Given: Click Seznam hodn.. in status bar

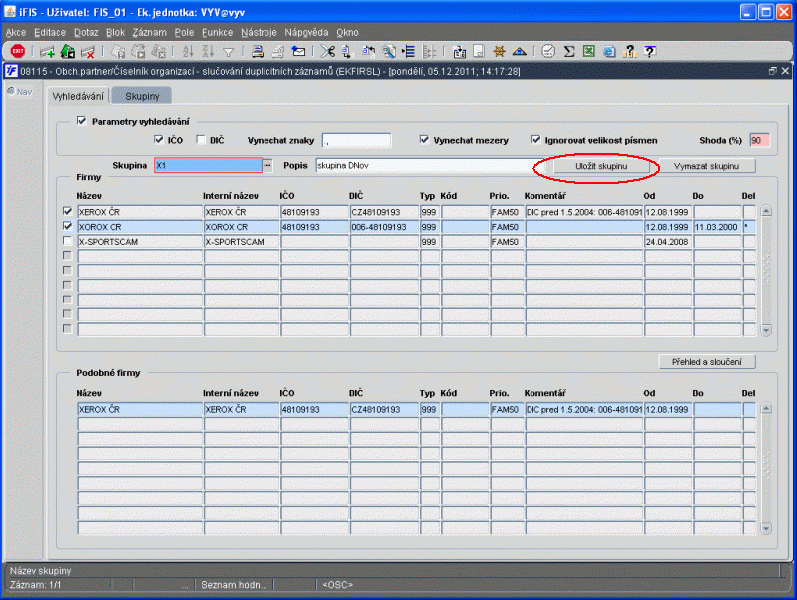Looking at the screenshot, I should [234, 585].
